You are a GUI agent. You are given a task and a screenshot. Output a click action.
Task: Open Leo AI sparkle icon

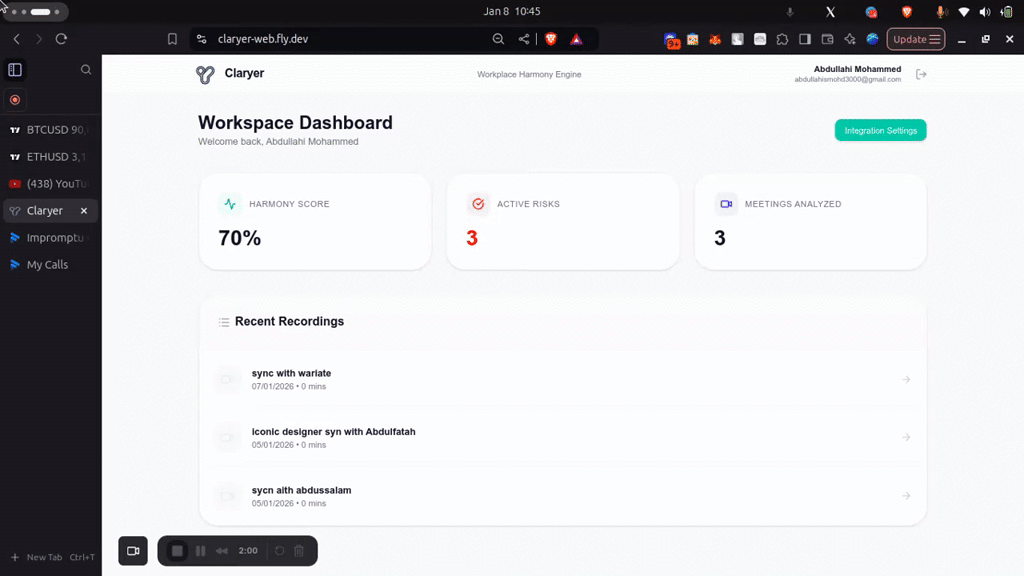coord(850,39)
